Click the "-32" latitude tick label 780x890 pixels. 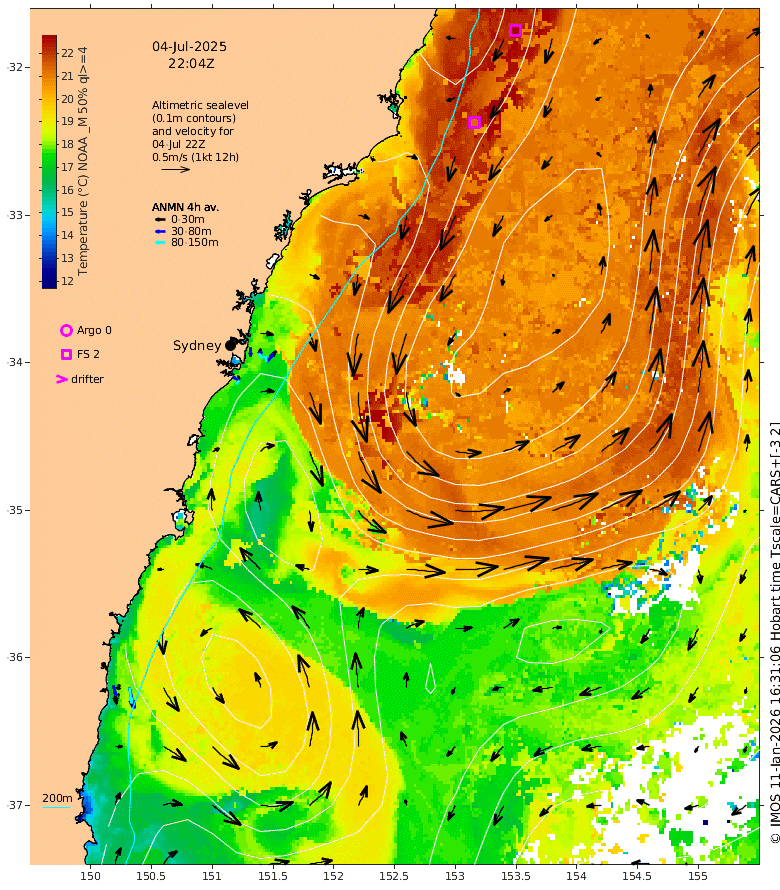pos(15,67)
